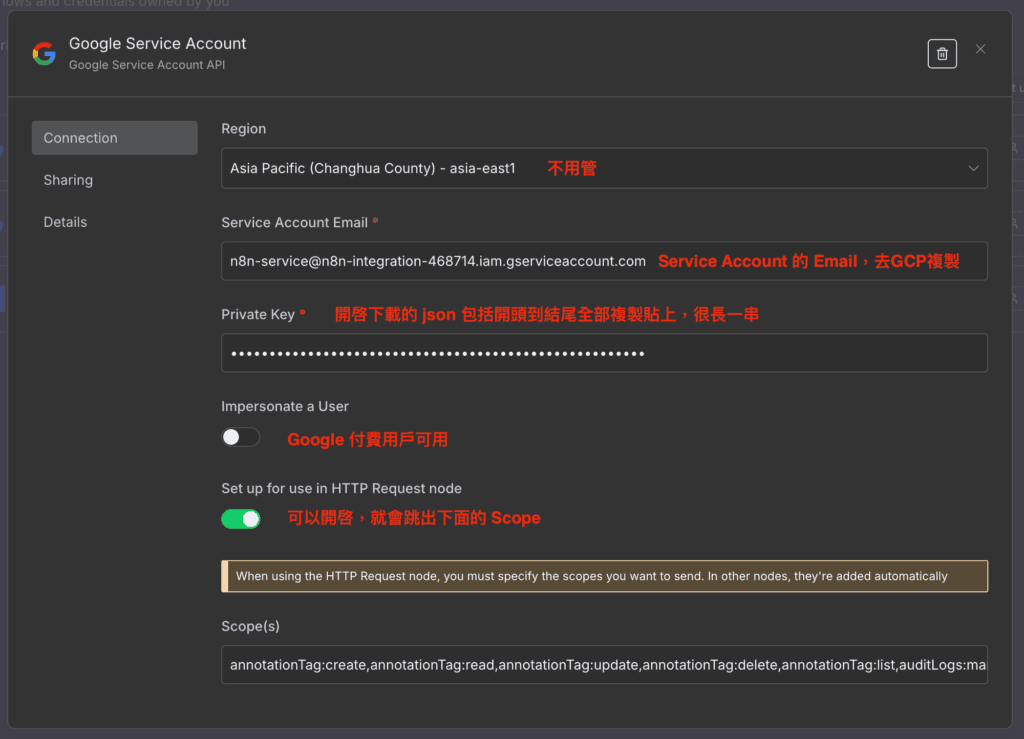
Task: Focus the Private Key field
Action: [604, 353]
